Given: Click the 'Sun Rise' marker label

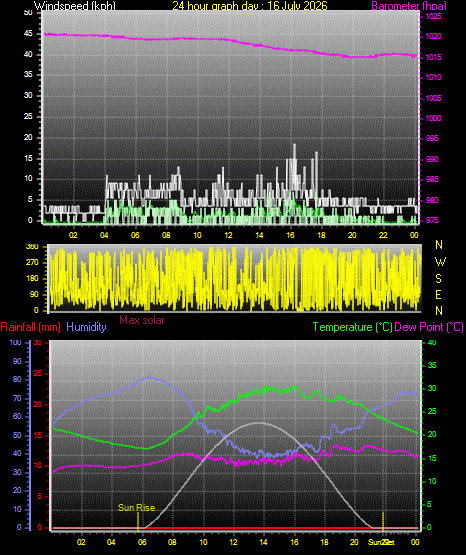Looking at the screenshot, I should click(137, 508).
